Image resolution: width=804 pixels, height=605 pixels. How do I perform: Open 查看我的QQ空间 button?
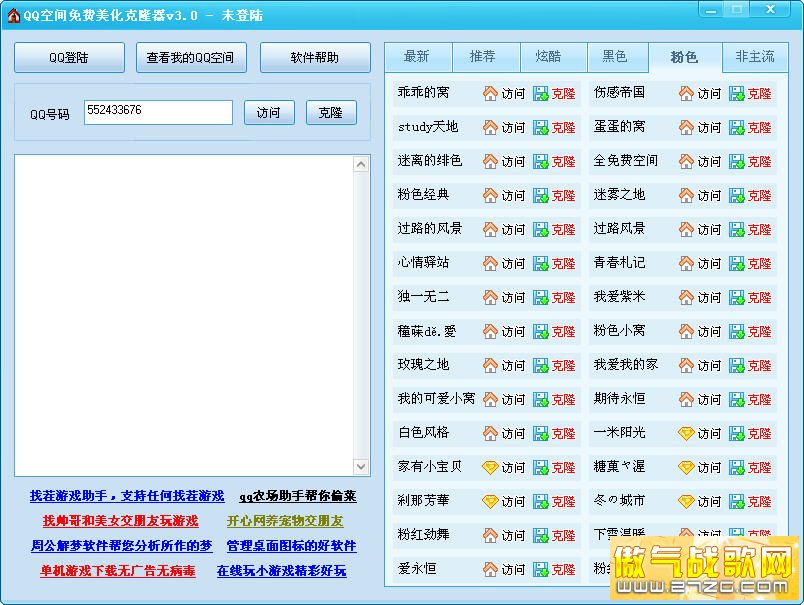[x=191, y=57]
